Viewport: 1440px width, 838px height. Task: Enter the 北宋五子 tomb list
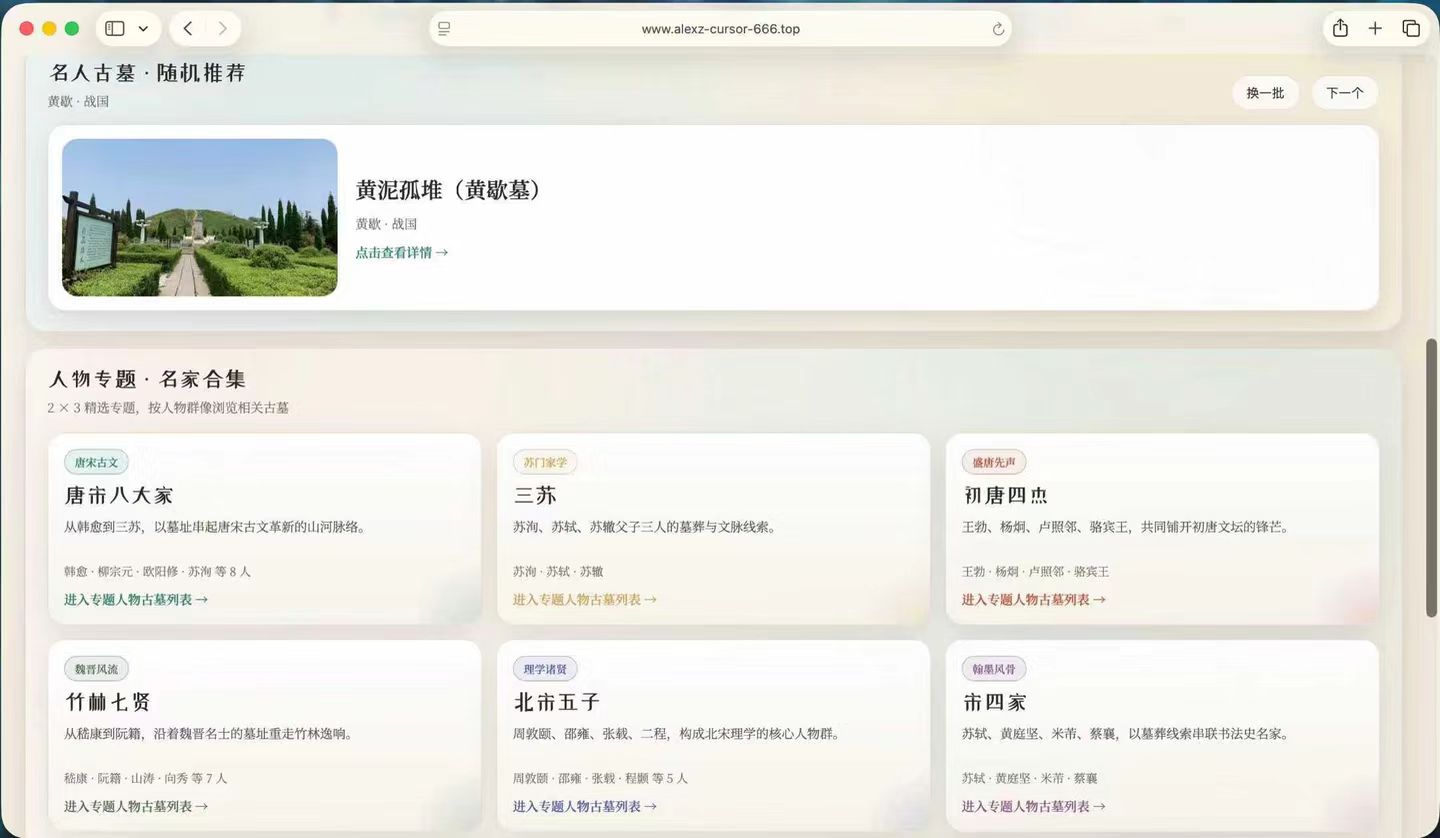click(x=584, y=806)
